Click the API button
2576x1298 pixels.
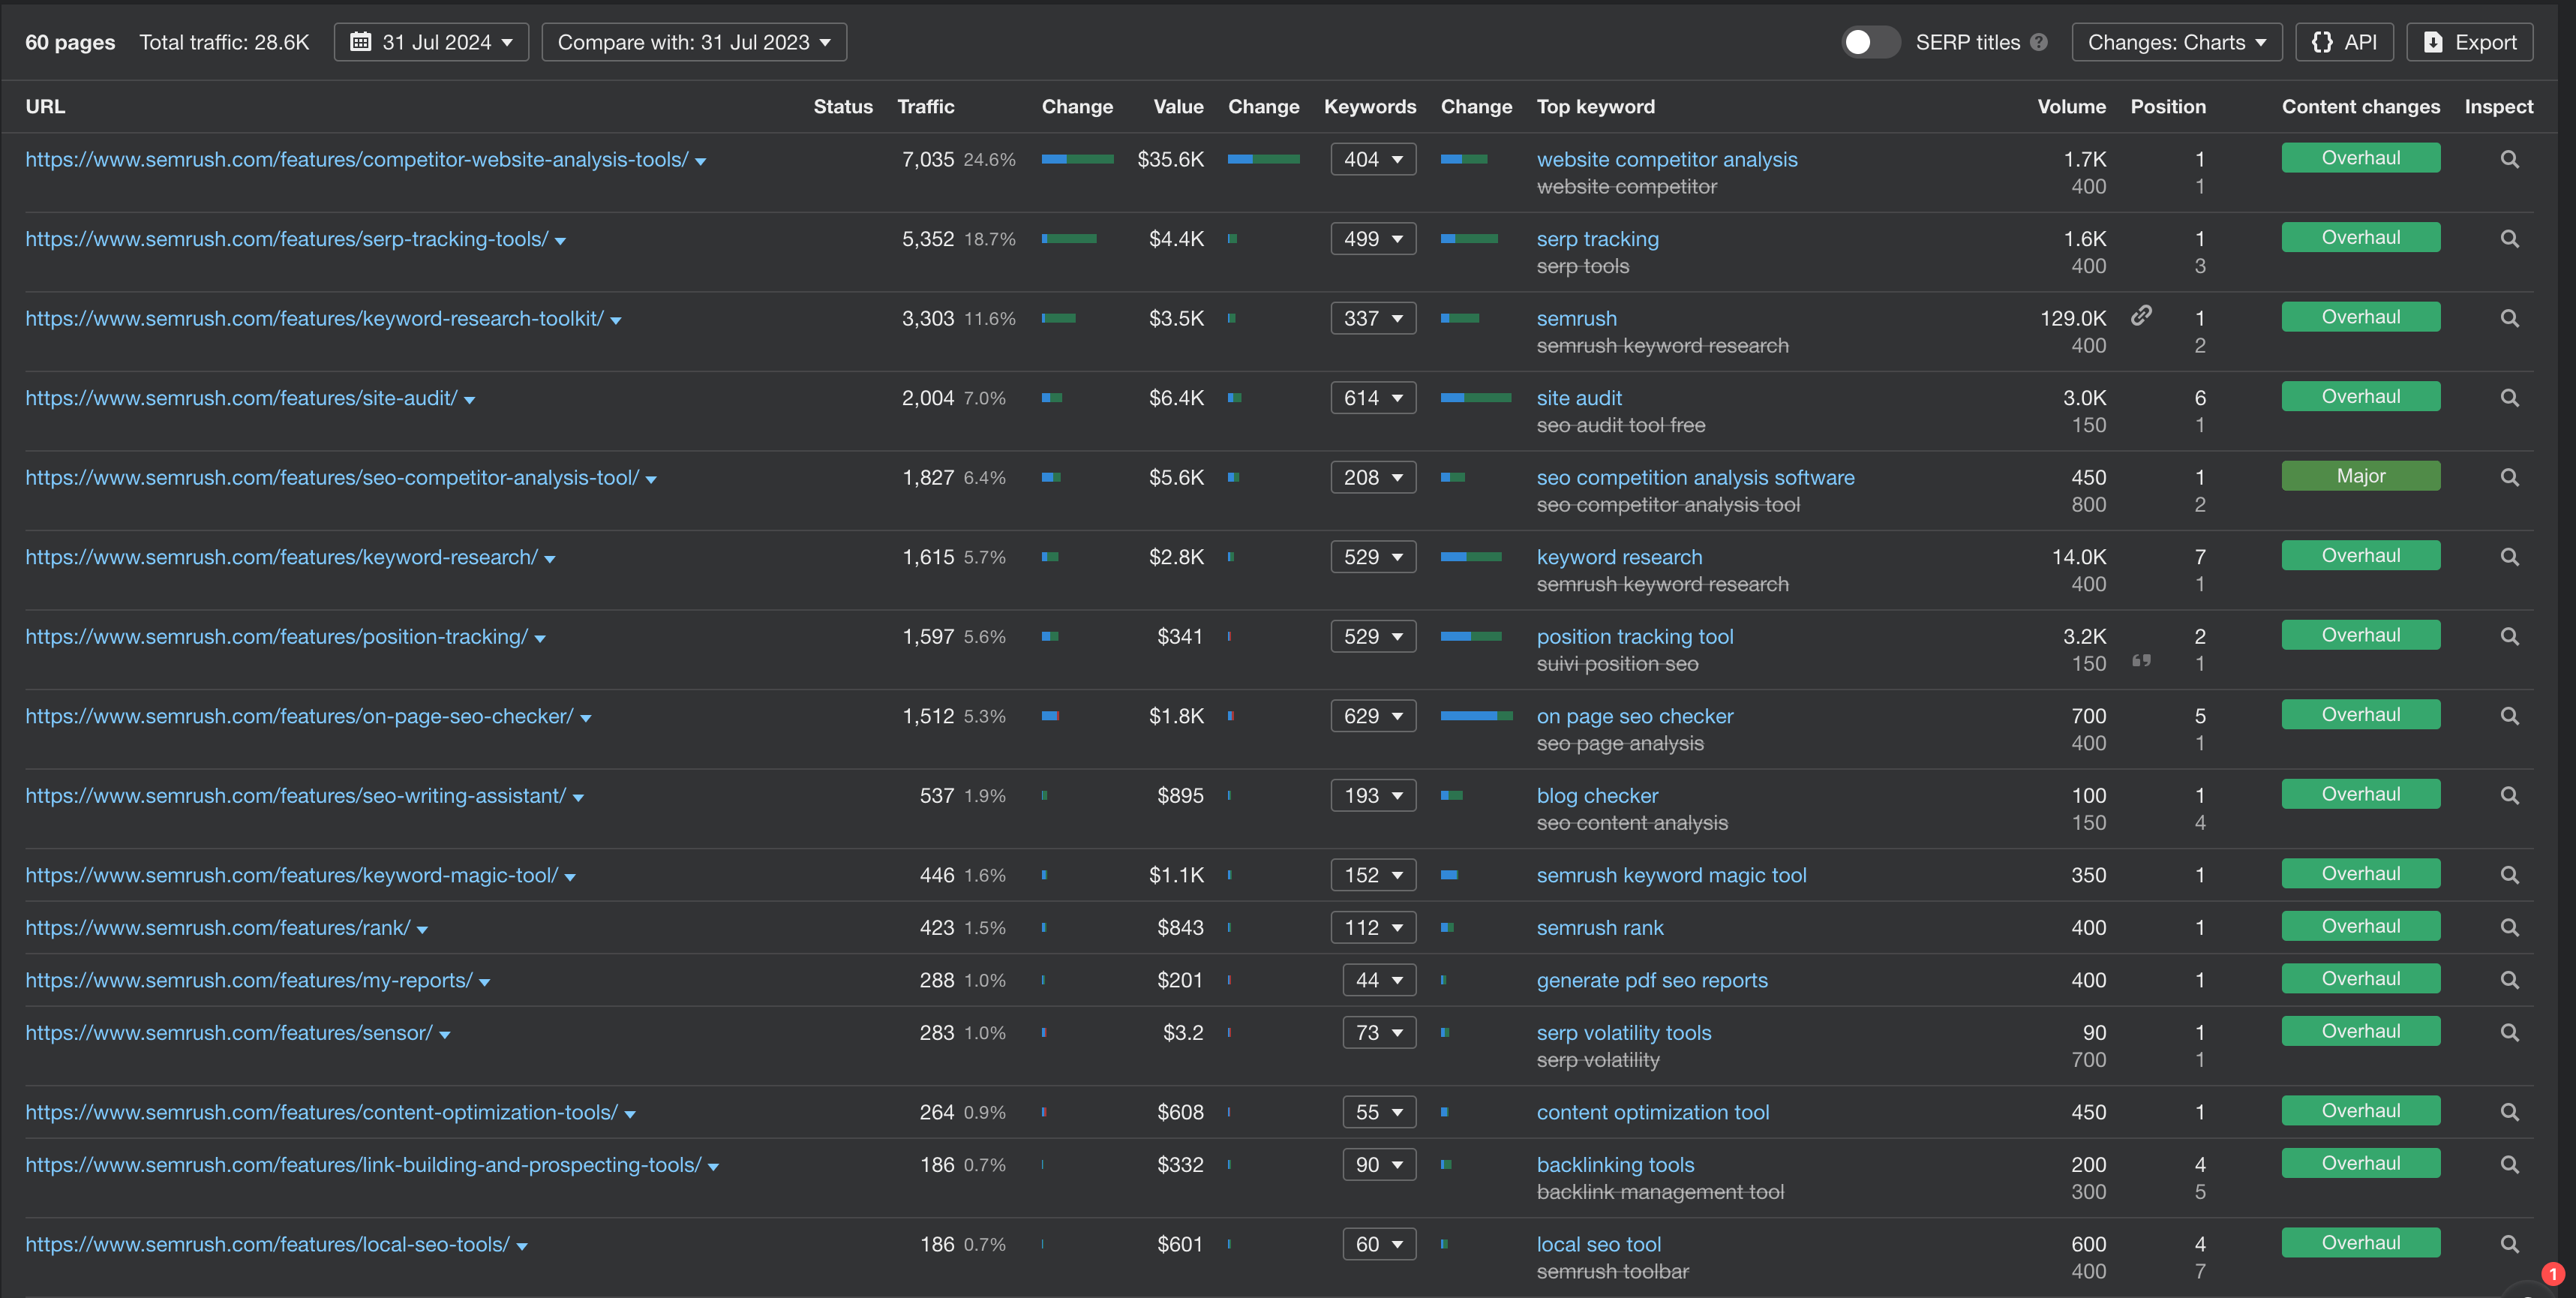(x=2344, y=42)
